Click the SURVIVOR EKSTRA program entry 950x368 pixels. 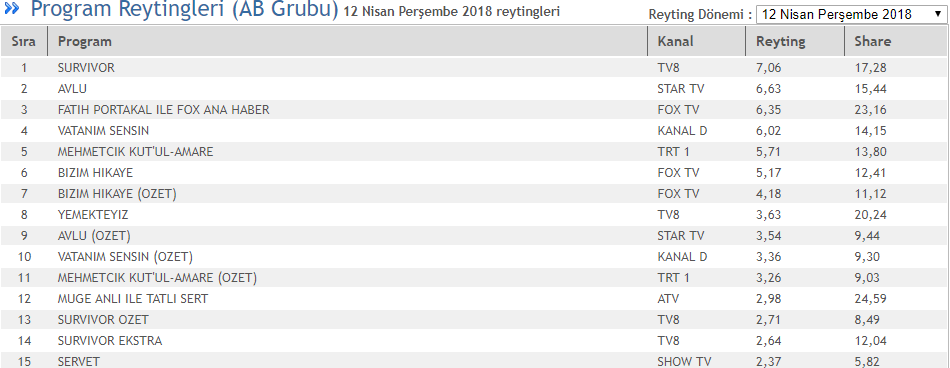coord(110,341)
